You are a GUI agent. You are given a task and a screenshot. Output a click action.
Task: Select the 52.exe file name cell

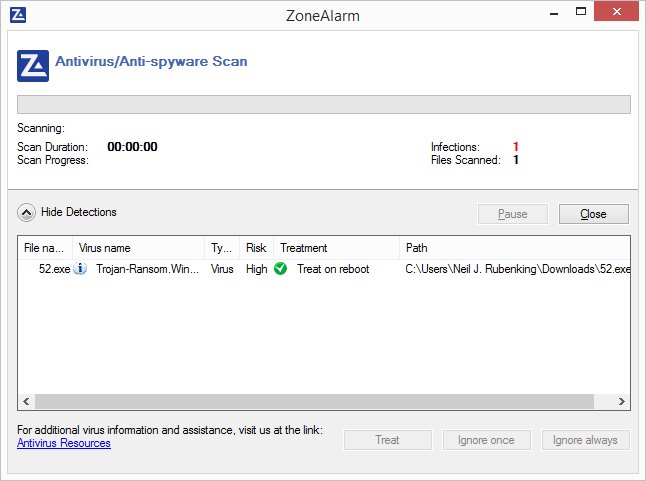tap(54, 269)
